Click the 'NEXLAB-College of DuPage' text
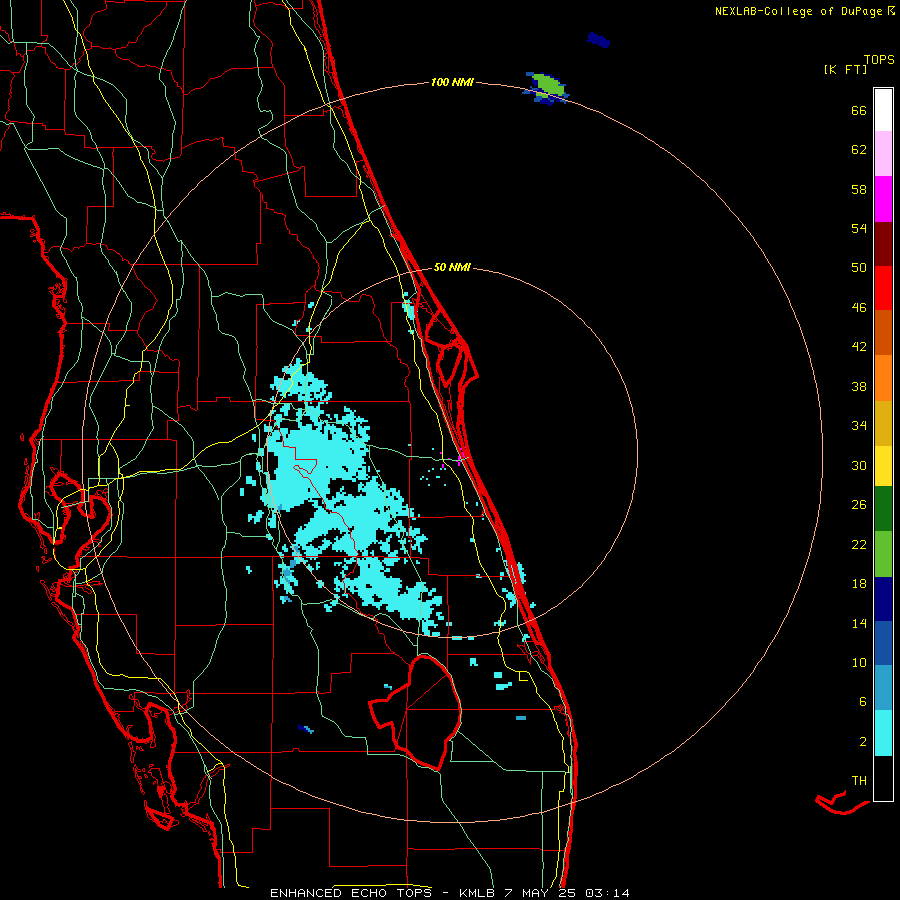The height and width of the screenshot is (900, 900). pyautogui.click(x=798, y=11)
